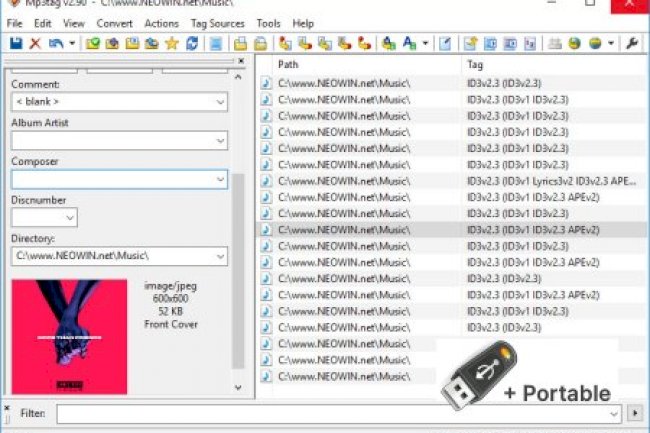650x433 pixels.
Task: Click music note icon of the highlighted row
Action: 266,230
